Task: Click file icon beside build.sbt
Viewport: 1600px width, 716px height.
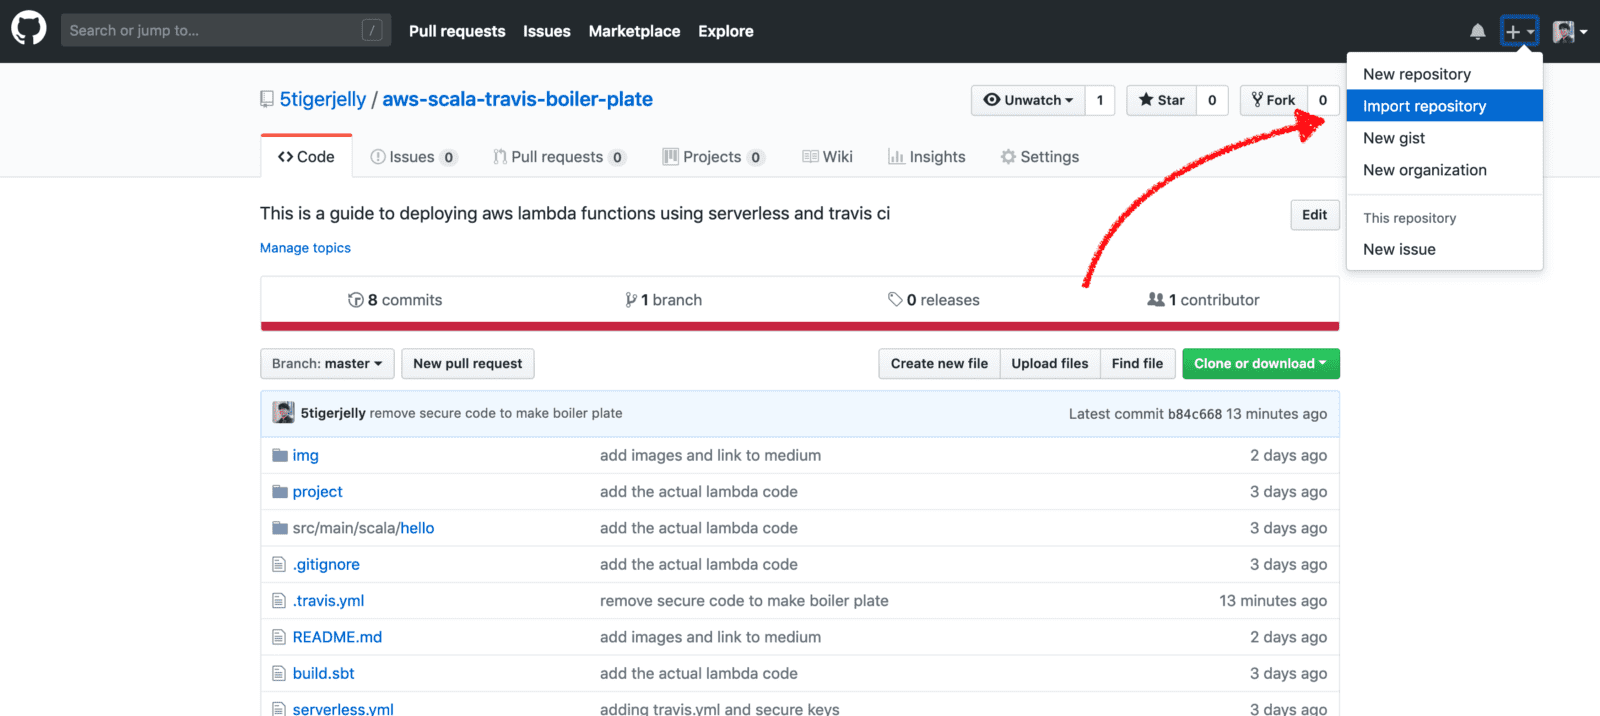Action: click(279, 674)
